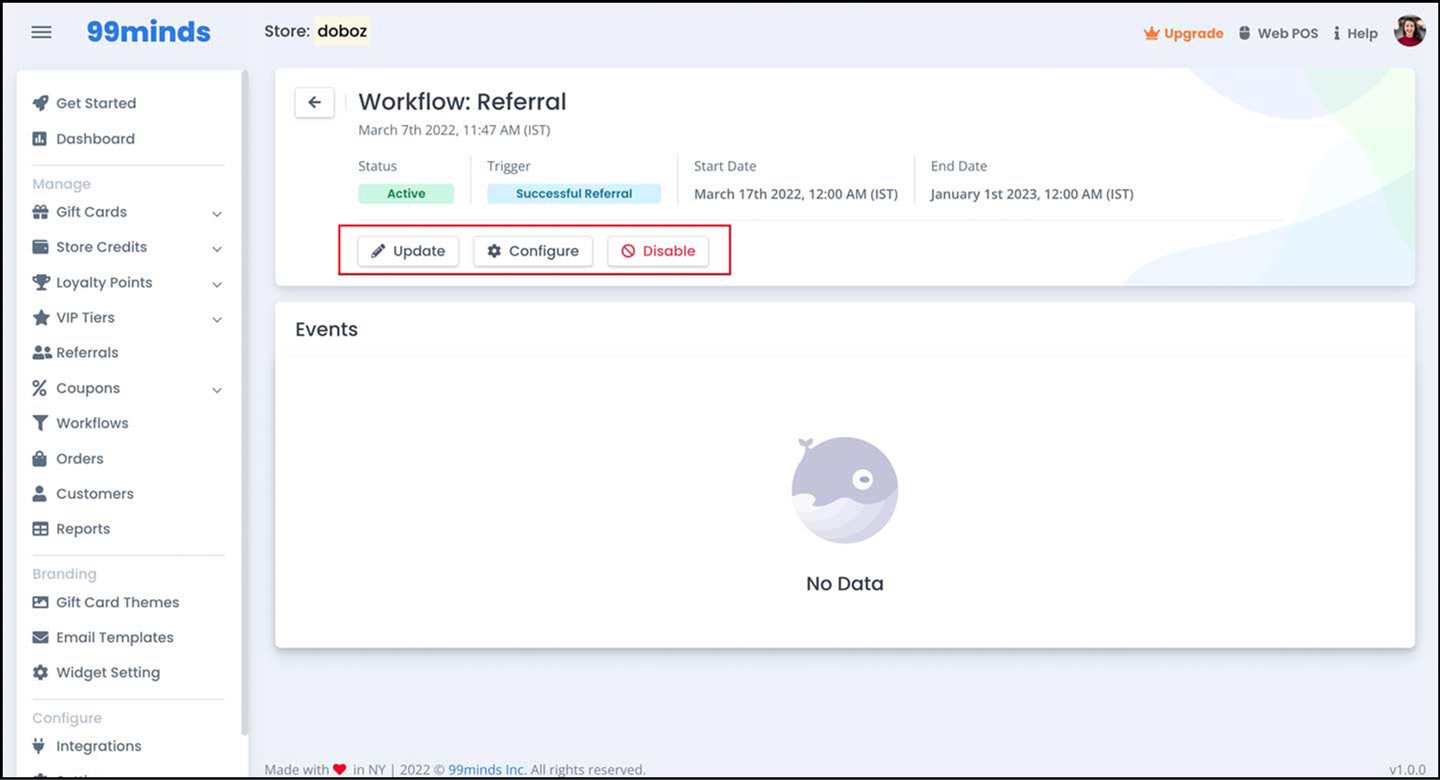
Task: Click the Help info icon
Action: (x=1336, y=33)
